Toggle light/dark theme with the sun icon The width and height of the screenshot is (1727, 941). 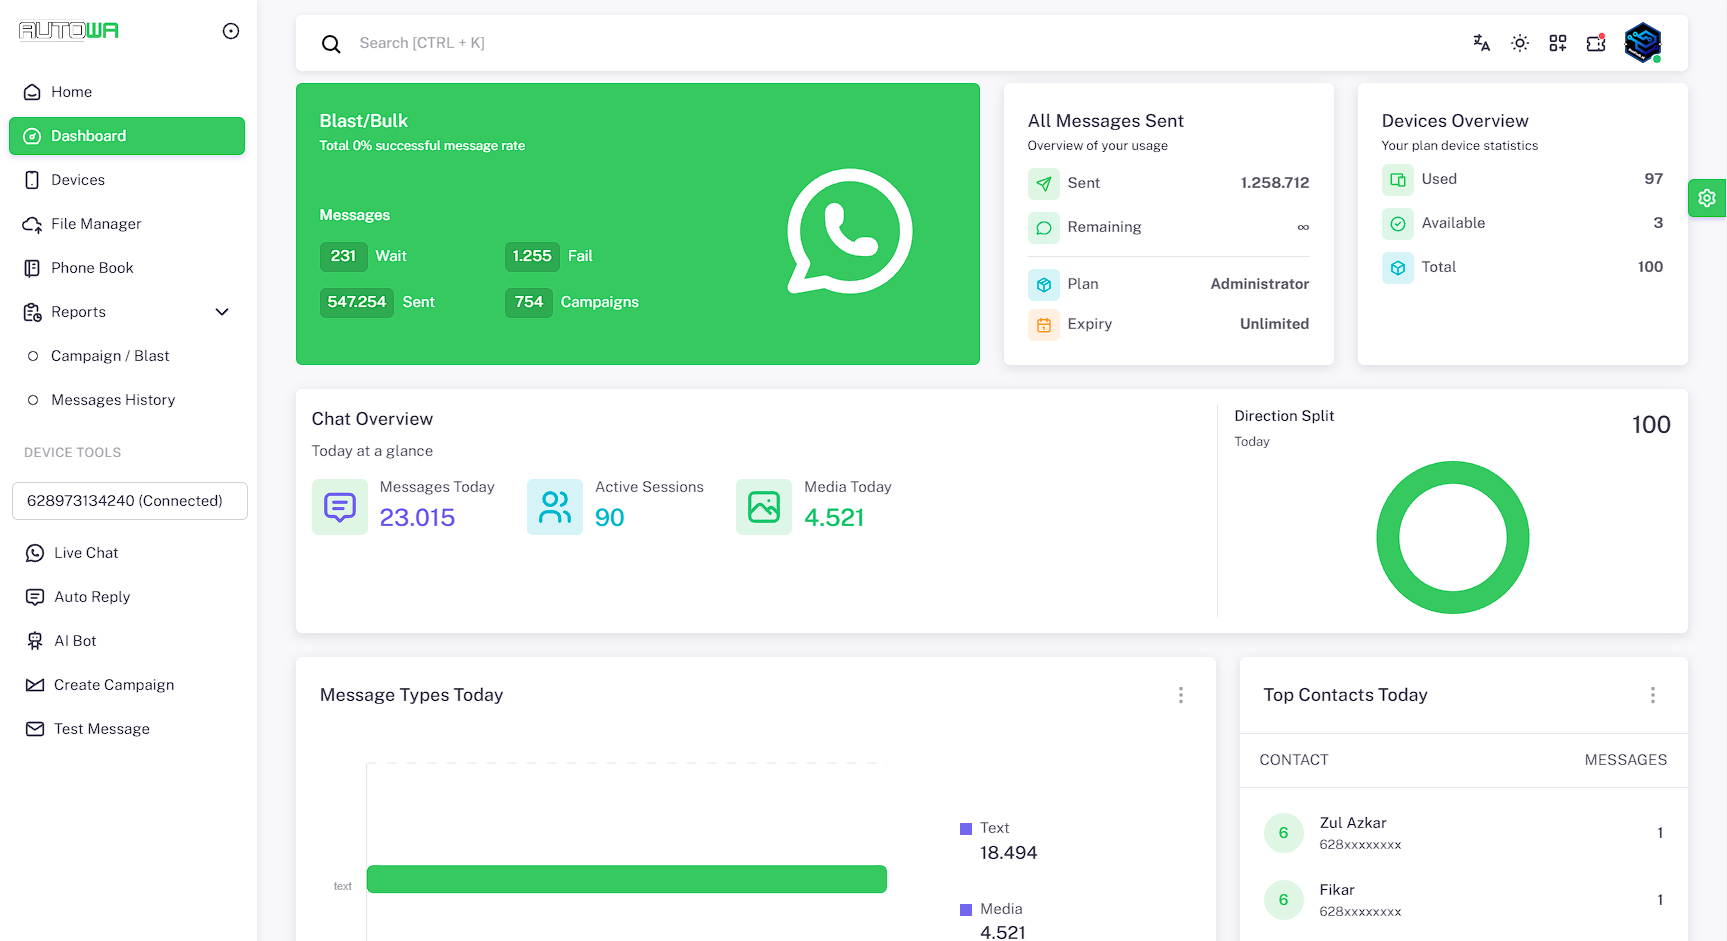[1519, 43]
